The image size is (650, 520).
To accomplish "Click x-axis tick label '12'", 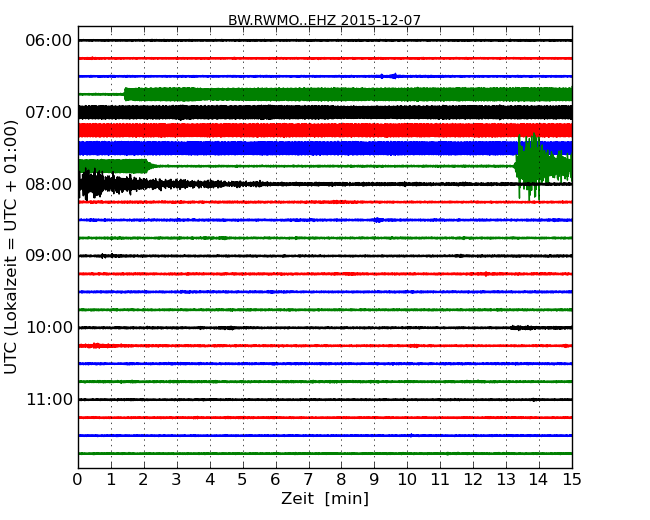I will coord(473,480).
